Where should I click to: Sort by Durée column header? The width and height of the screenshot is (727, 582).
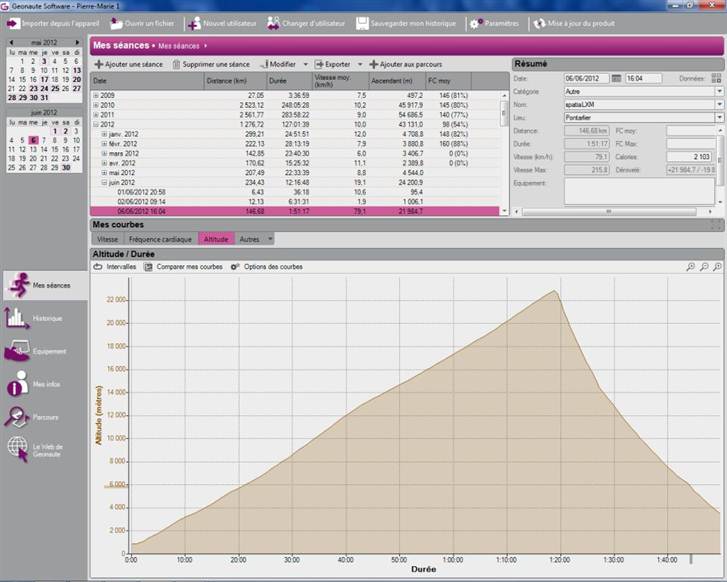[x=289, y=81]
